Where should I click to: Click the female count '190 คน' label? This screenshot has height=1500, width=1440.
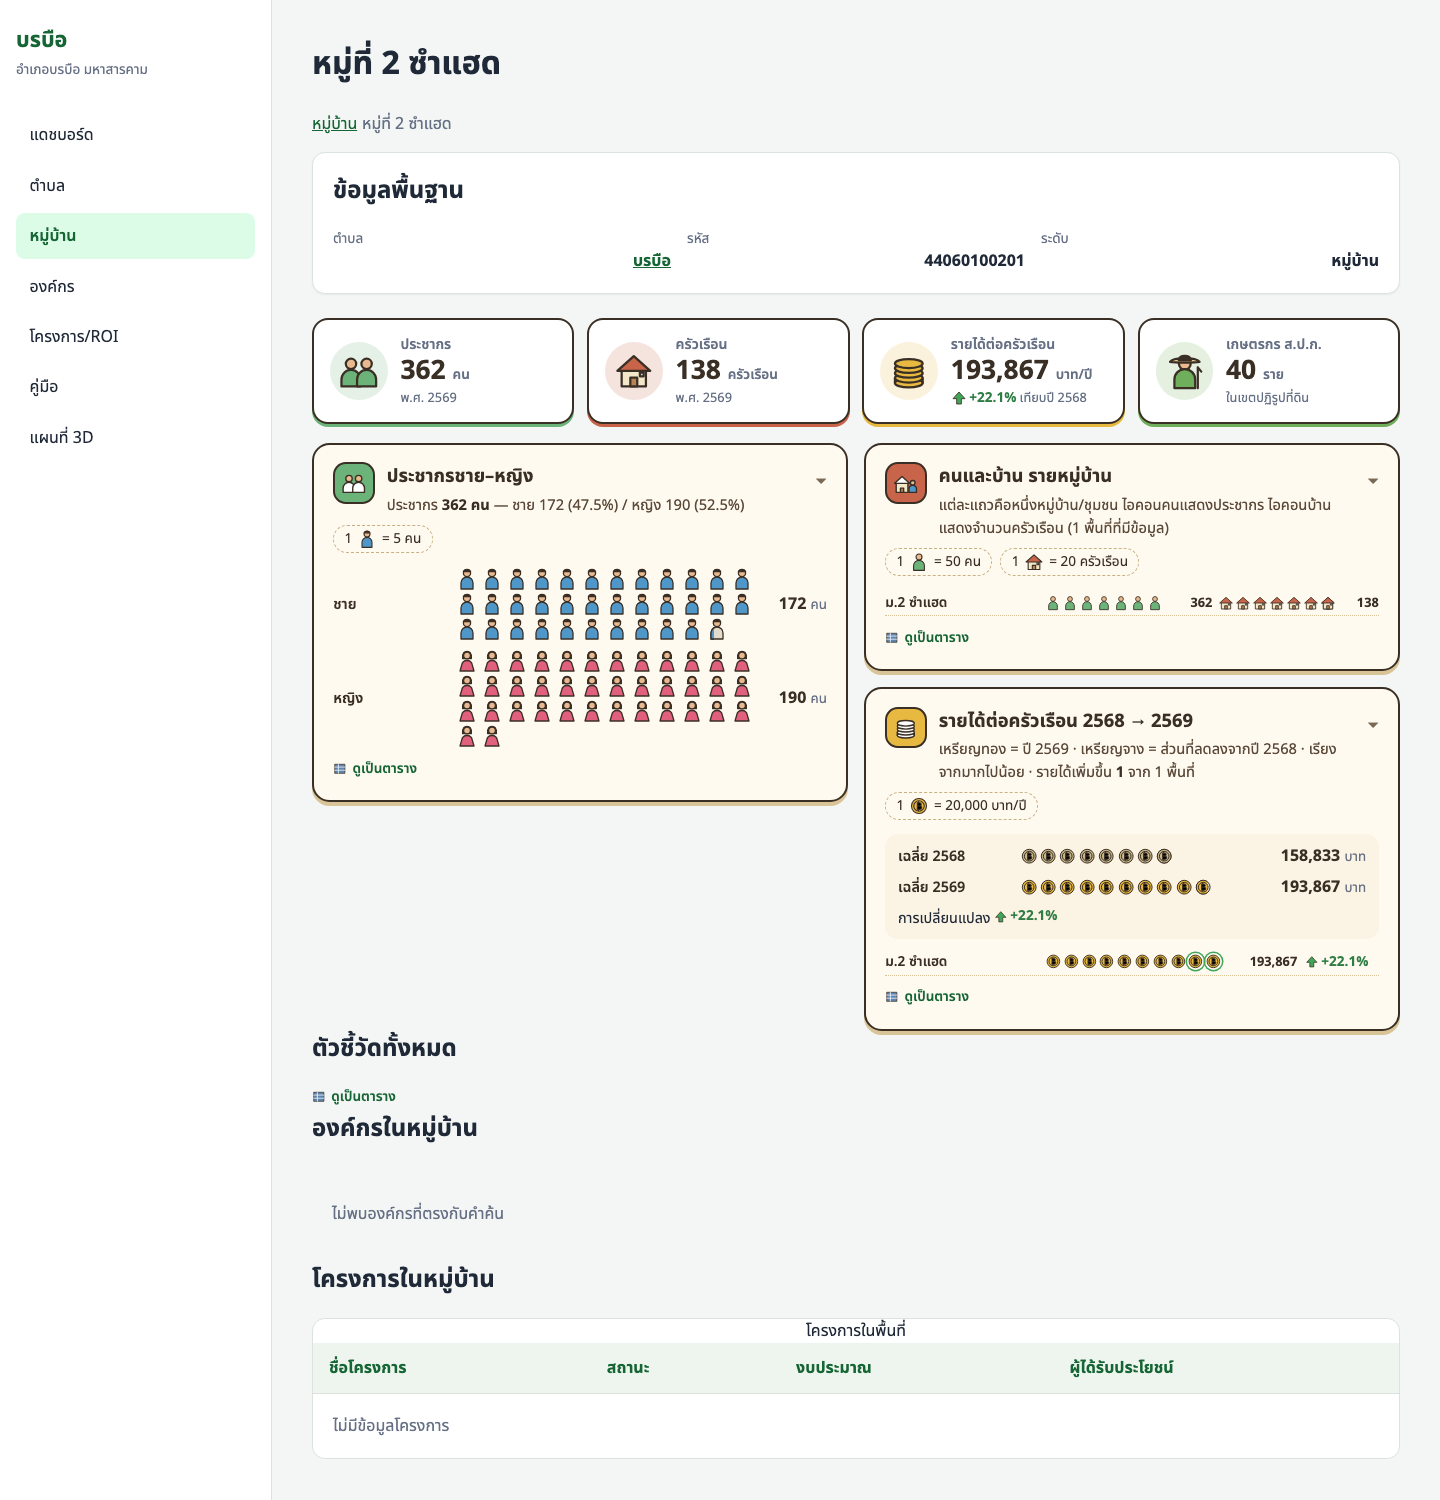click(x=803, y=698)
